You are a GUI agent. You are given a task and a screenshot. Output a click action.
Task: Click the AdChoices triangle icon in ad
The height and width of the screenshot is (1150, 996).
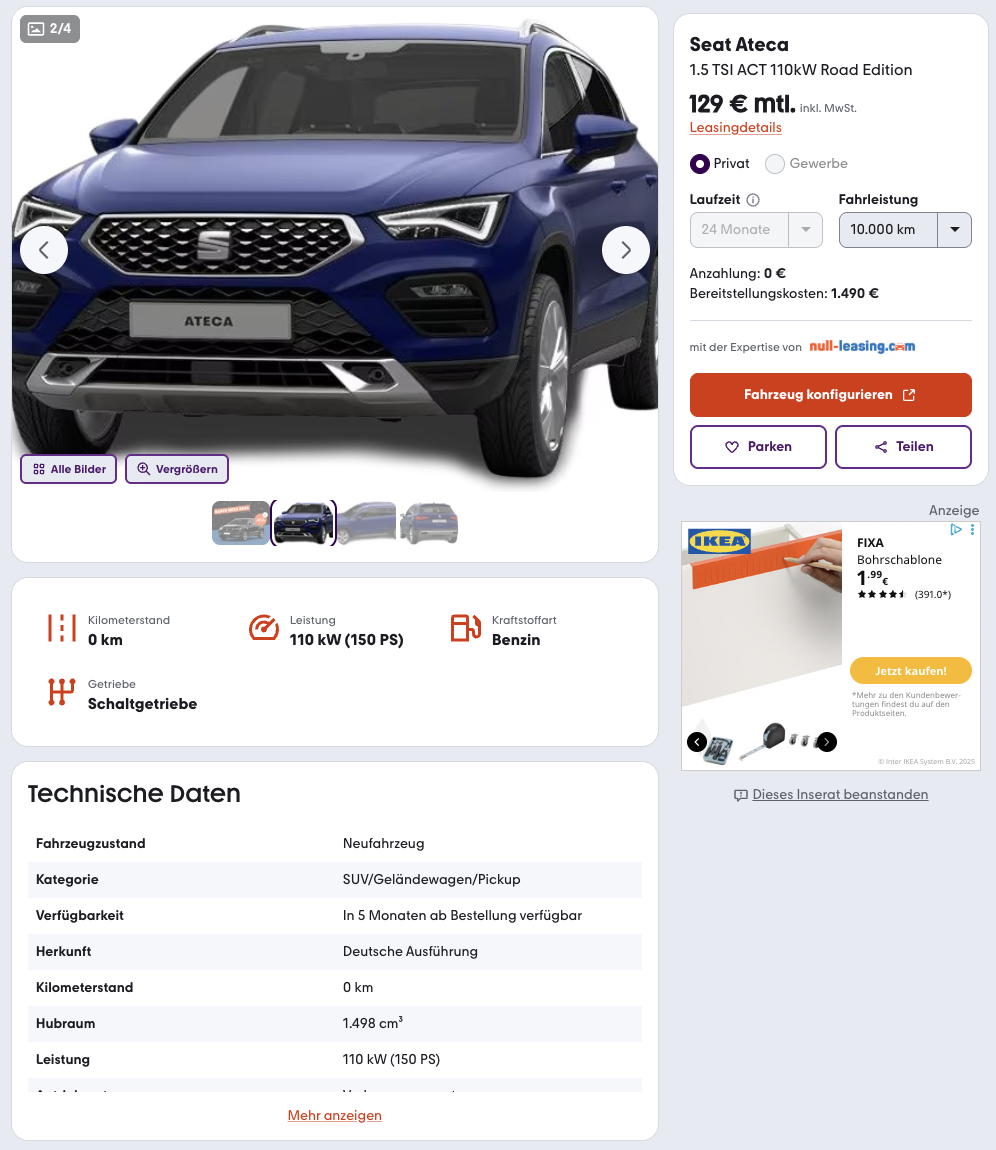click(x=956, y=530)
